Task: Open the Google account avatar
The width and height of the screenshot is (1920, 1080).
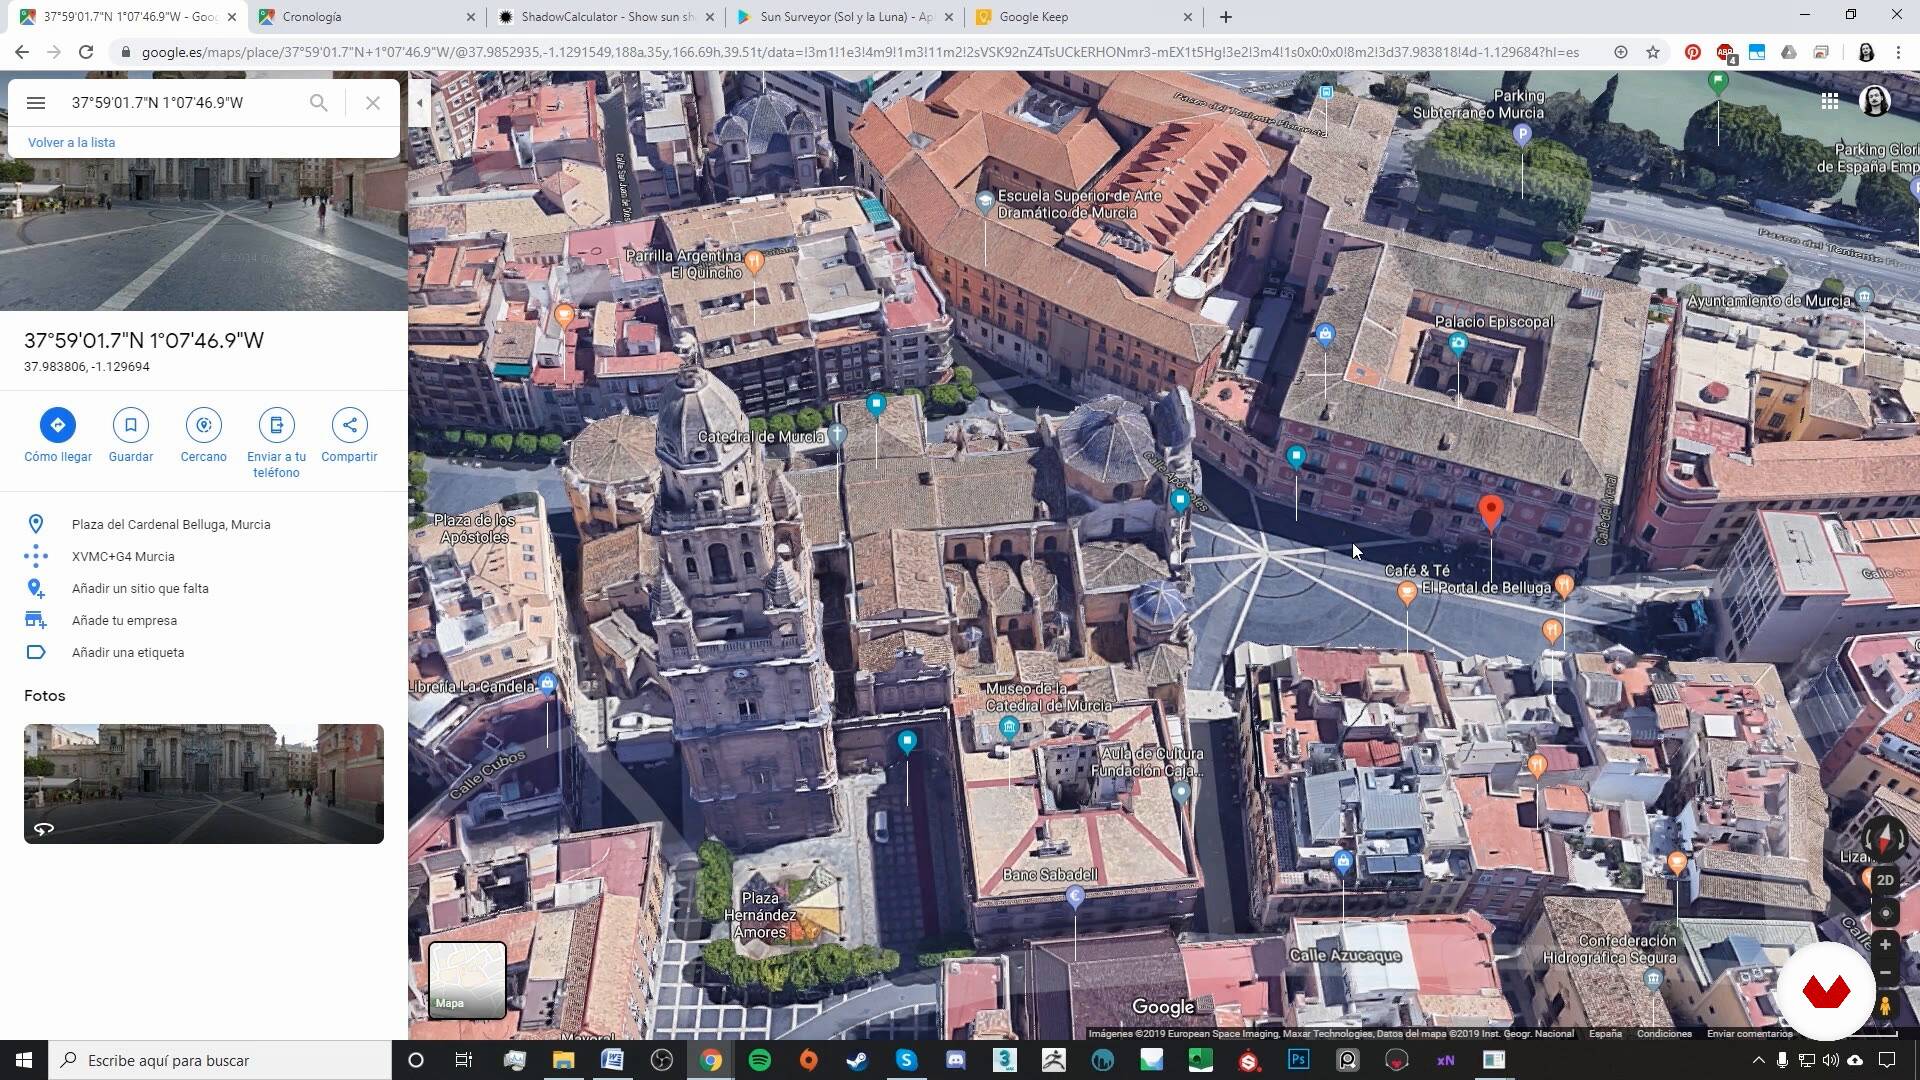Action: (1875, 101)
